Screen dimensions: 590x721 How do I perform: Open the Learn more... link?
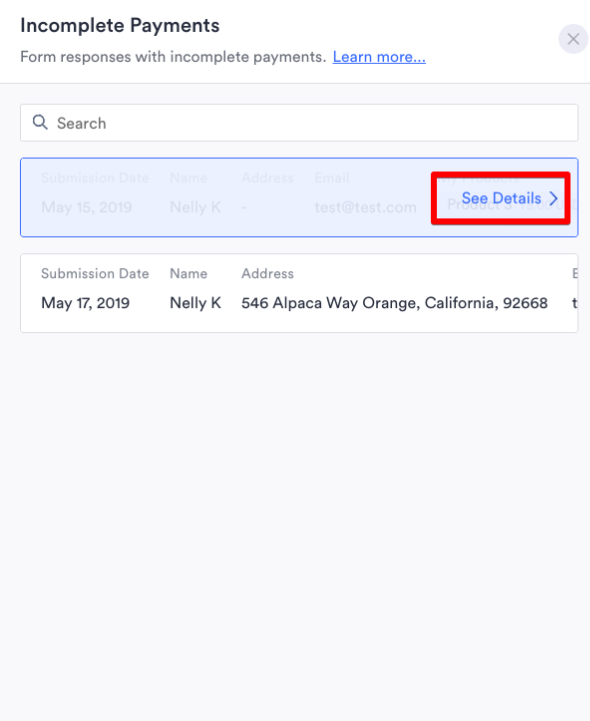pyautogui.click(x=379, y=57)
